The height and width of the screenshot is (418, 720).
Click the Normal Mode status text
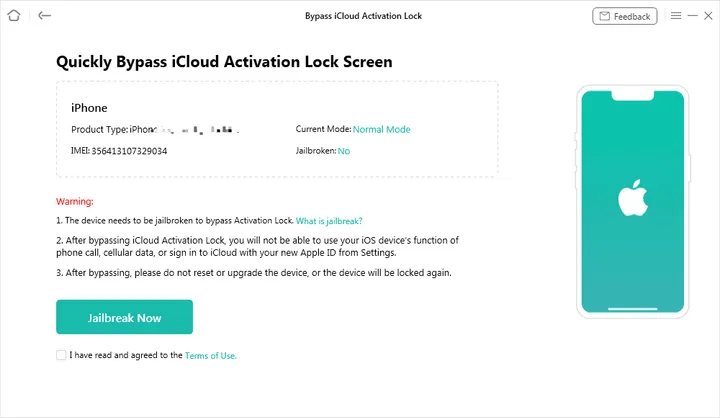point(381,129)
